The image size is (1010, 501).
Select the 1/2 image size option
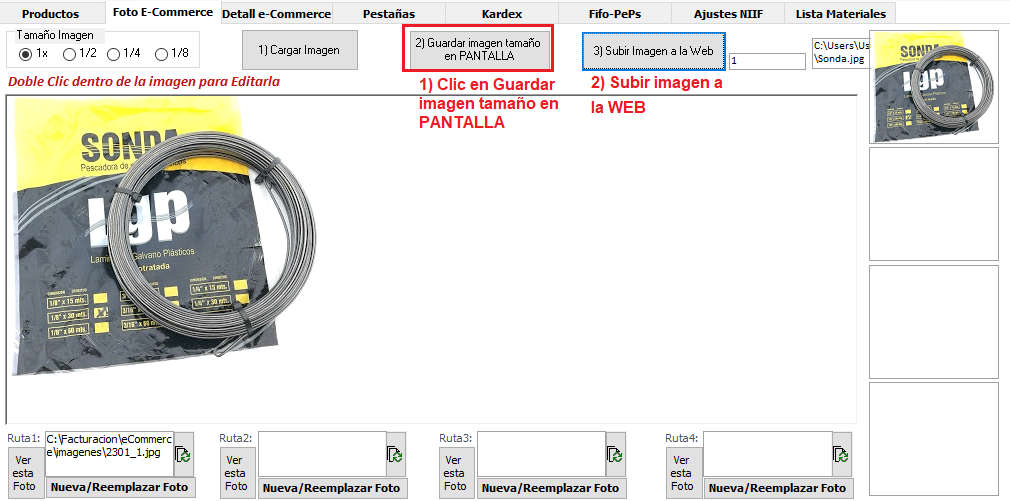(79, 54)
